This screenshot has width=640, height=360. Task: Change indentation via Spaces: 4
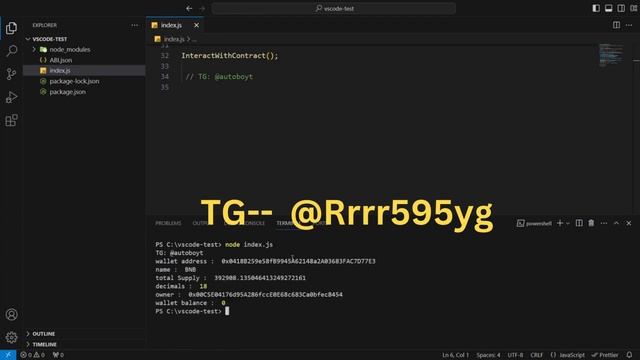coord(489,355)
